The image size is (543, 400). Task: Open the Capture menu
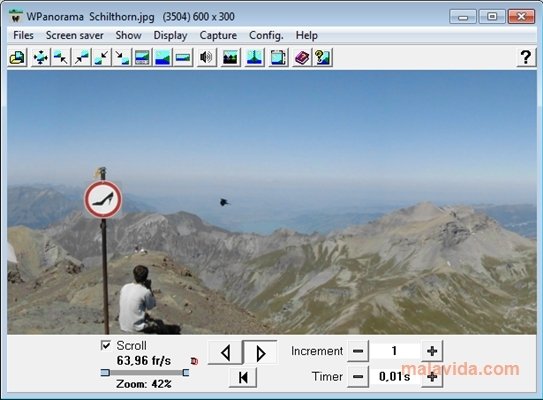pyautogui.click(x=218, y=35)
